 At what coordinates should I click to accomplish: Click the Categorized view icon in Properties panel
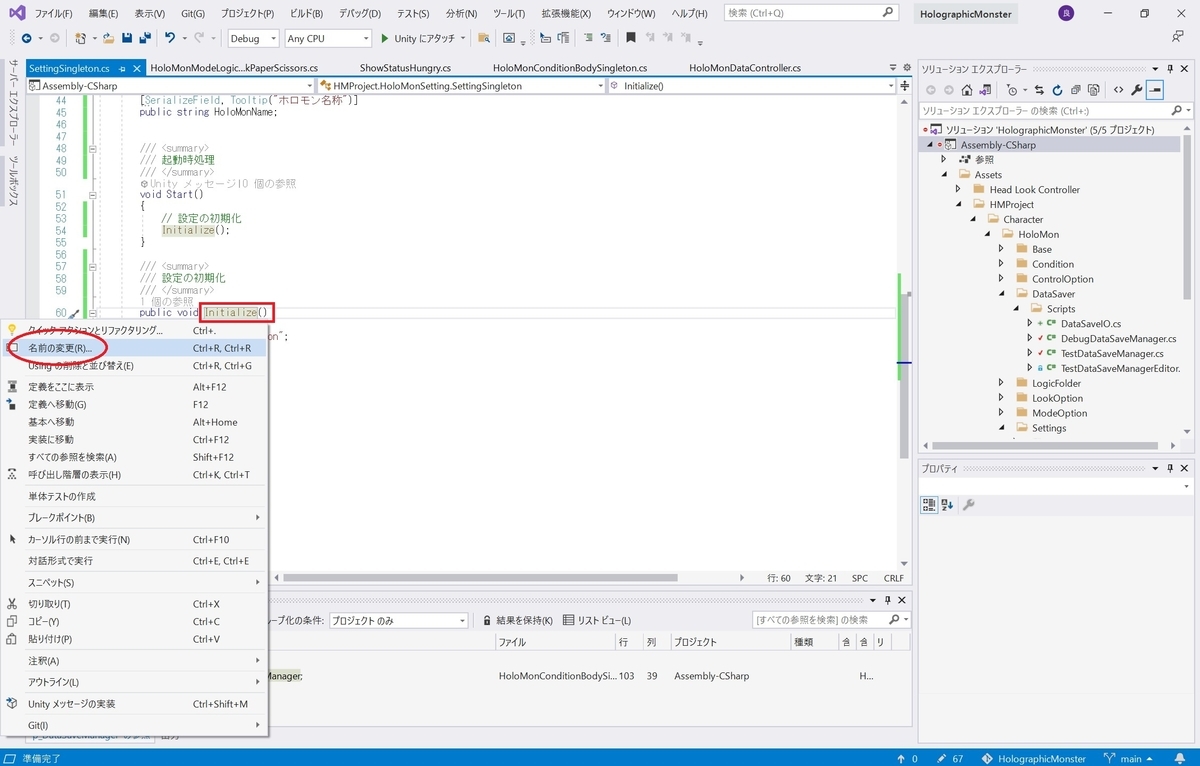[x=929, y=505]
